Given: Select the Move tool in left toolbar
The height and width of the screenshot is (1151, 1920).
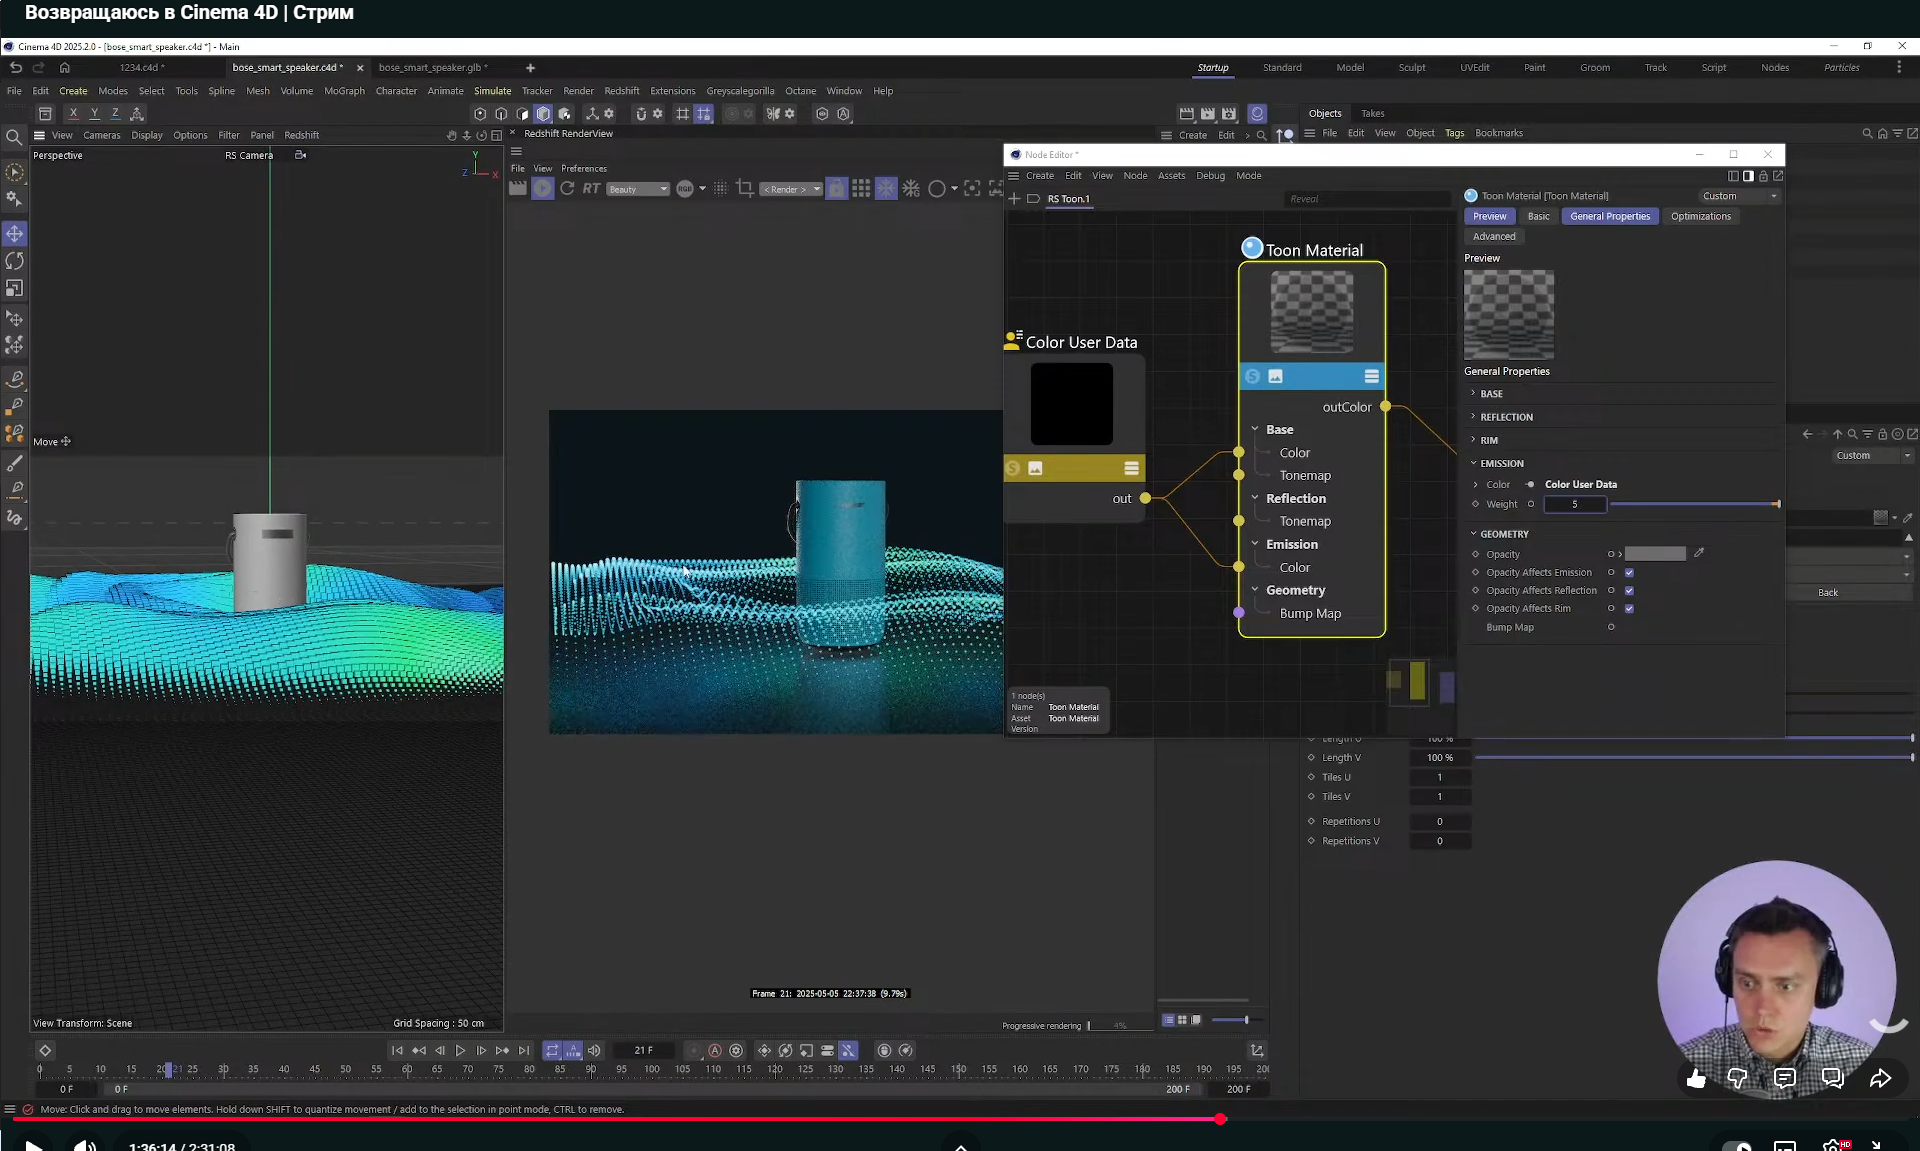Looking at the screenshot, I should tap(15, 234).
